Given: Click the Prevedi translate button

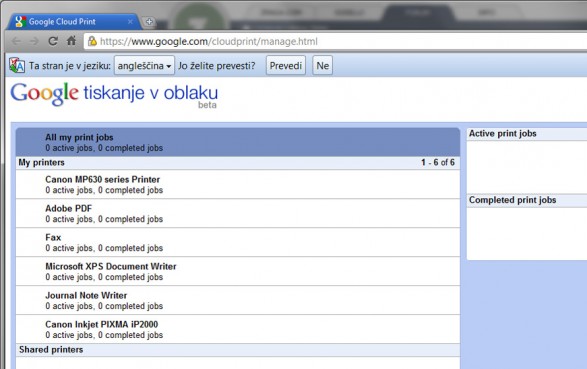Looking at the screenshot, I should coord(286,65).
